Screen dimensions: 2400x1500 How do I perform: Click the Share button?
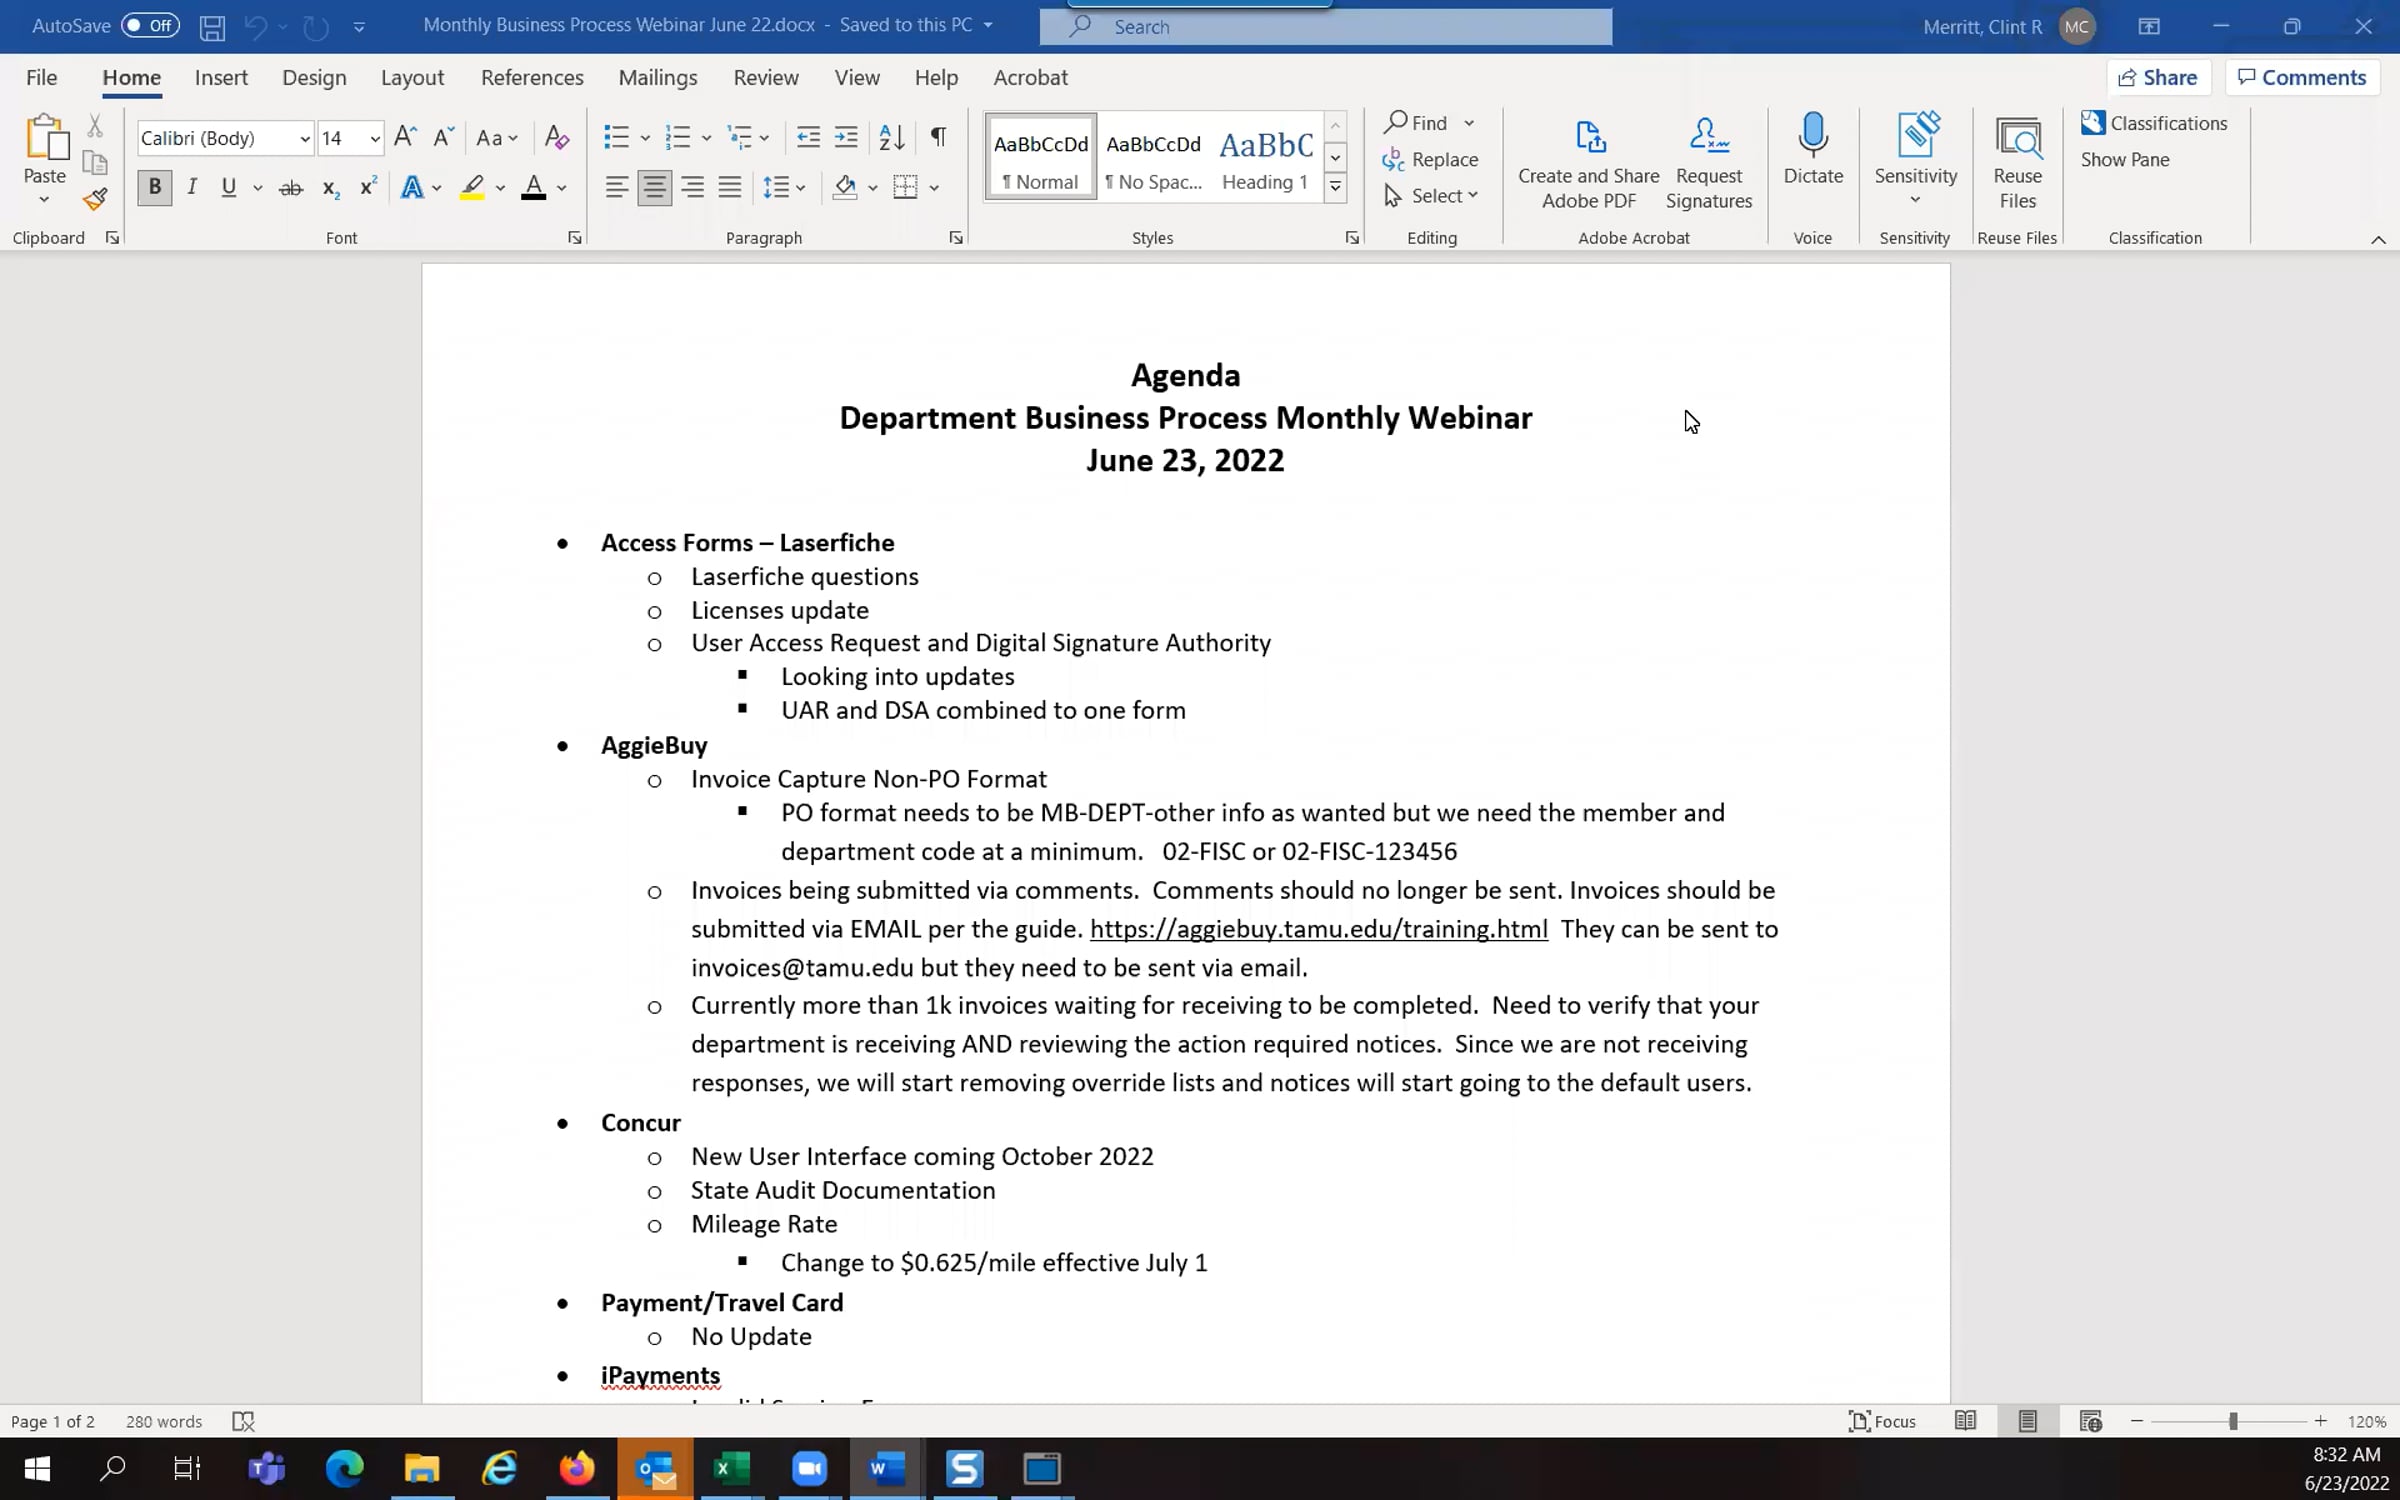(2158, 77)
